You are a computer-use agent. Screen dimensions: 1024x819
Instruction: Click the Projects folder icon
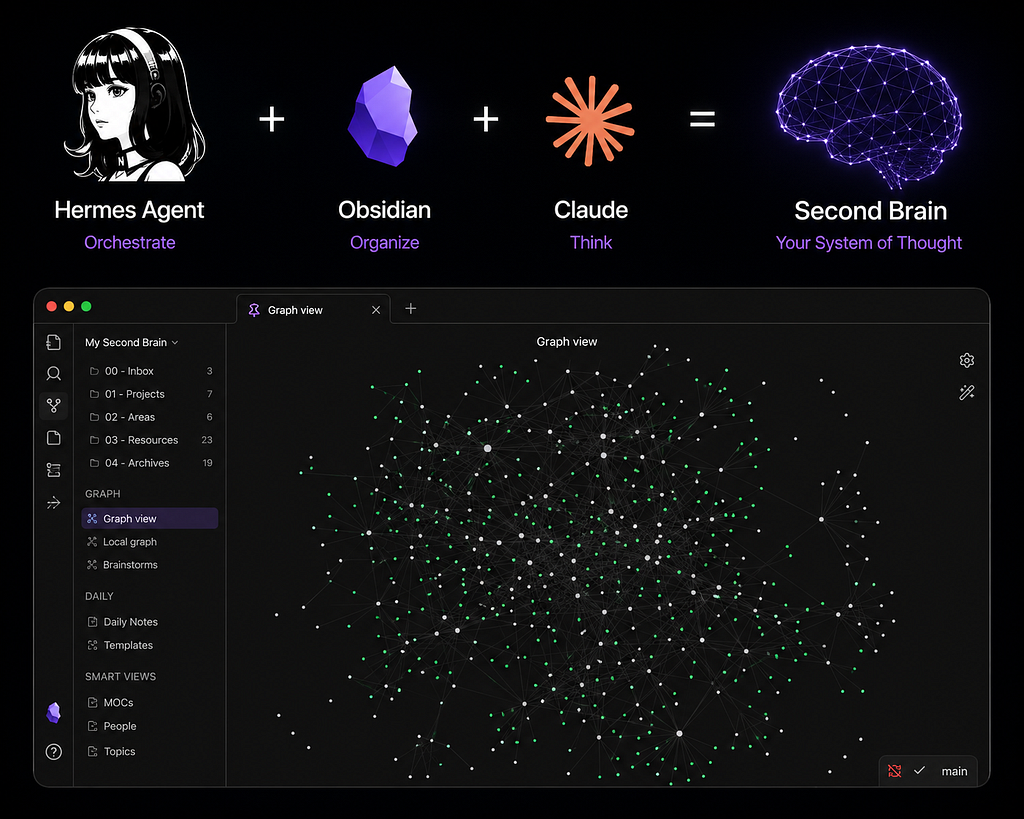coord(94,394)
